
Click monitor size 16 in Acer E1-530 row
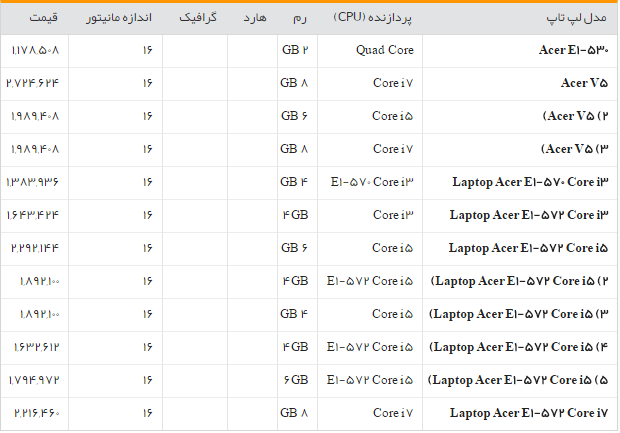click(148, 50)
